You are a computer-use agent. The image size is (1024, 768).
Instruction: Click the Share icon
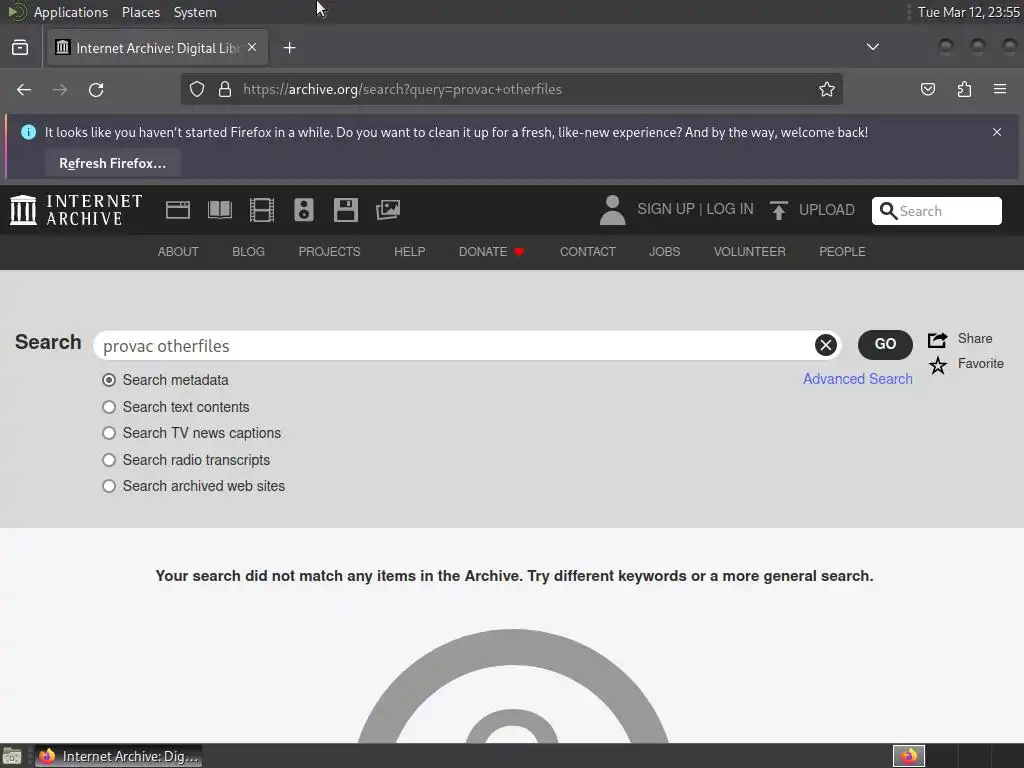pos(938,340)
